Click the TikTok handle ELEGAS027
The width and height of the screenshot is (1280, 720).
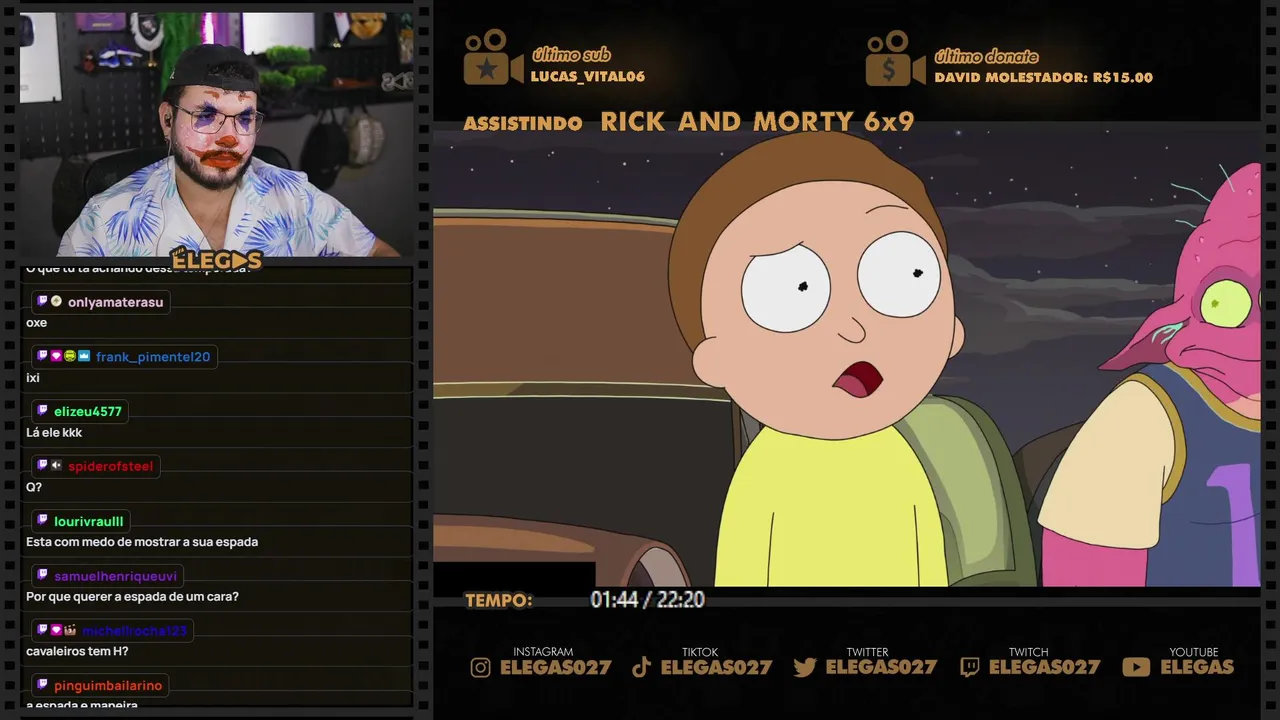(717, 667)
